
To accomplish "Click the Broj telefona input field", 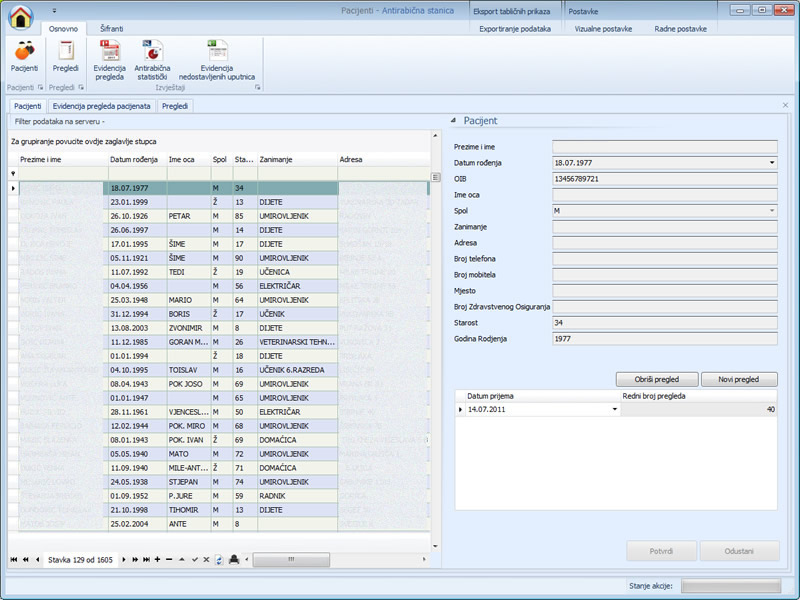I will tap(665, 259).
